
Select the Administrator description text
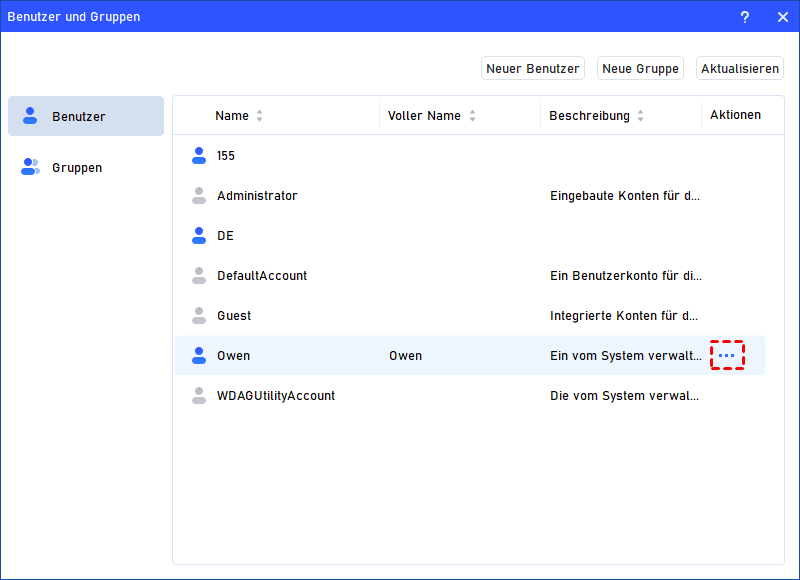(625, 196)
